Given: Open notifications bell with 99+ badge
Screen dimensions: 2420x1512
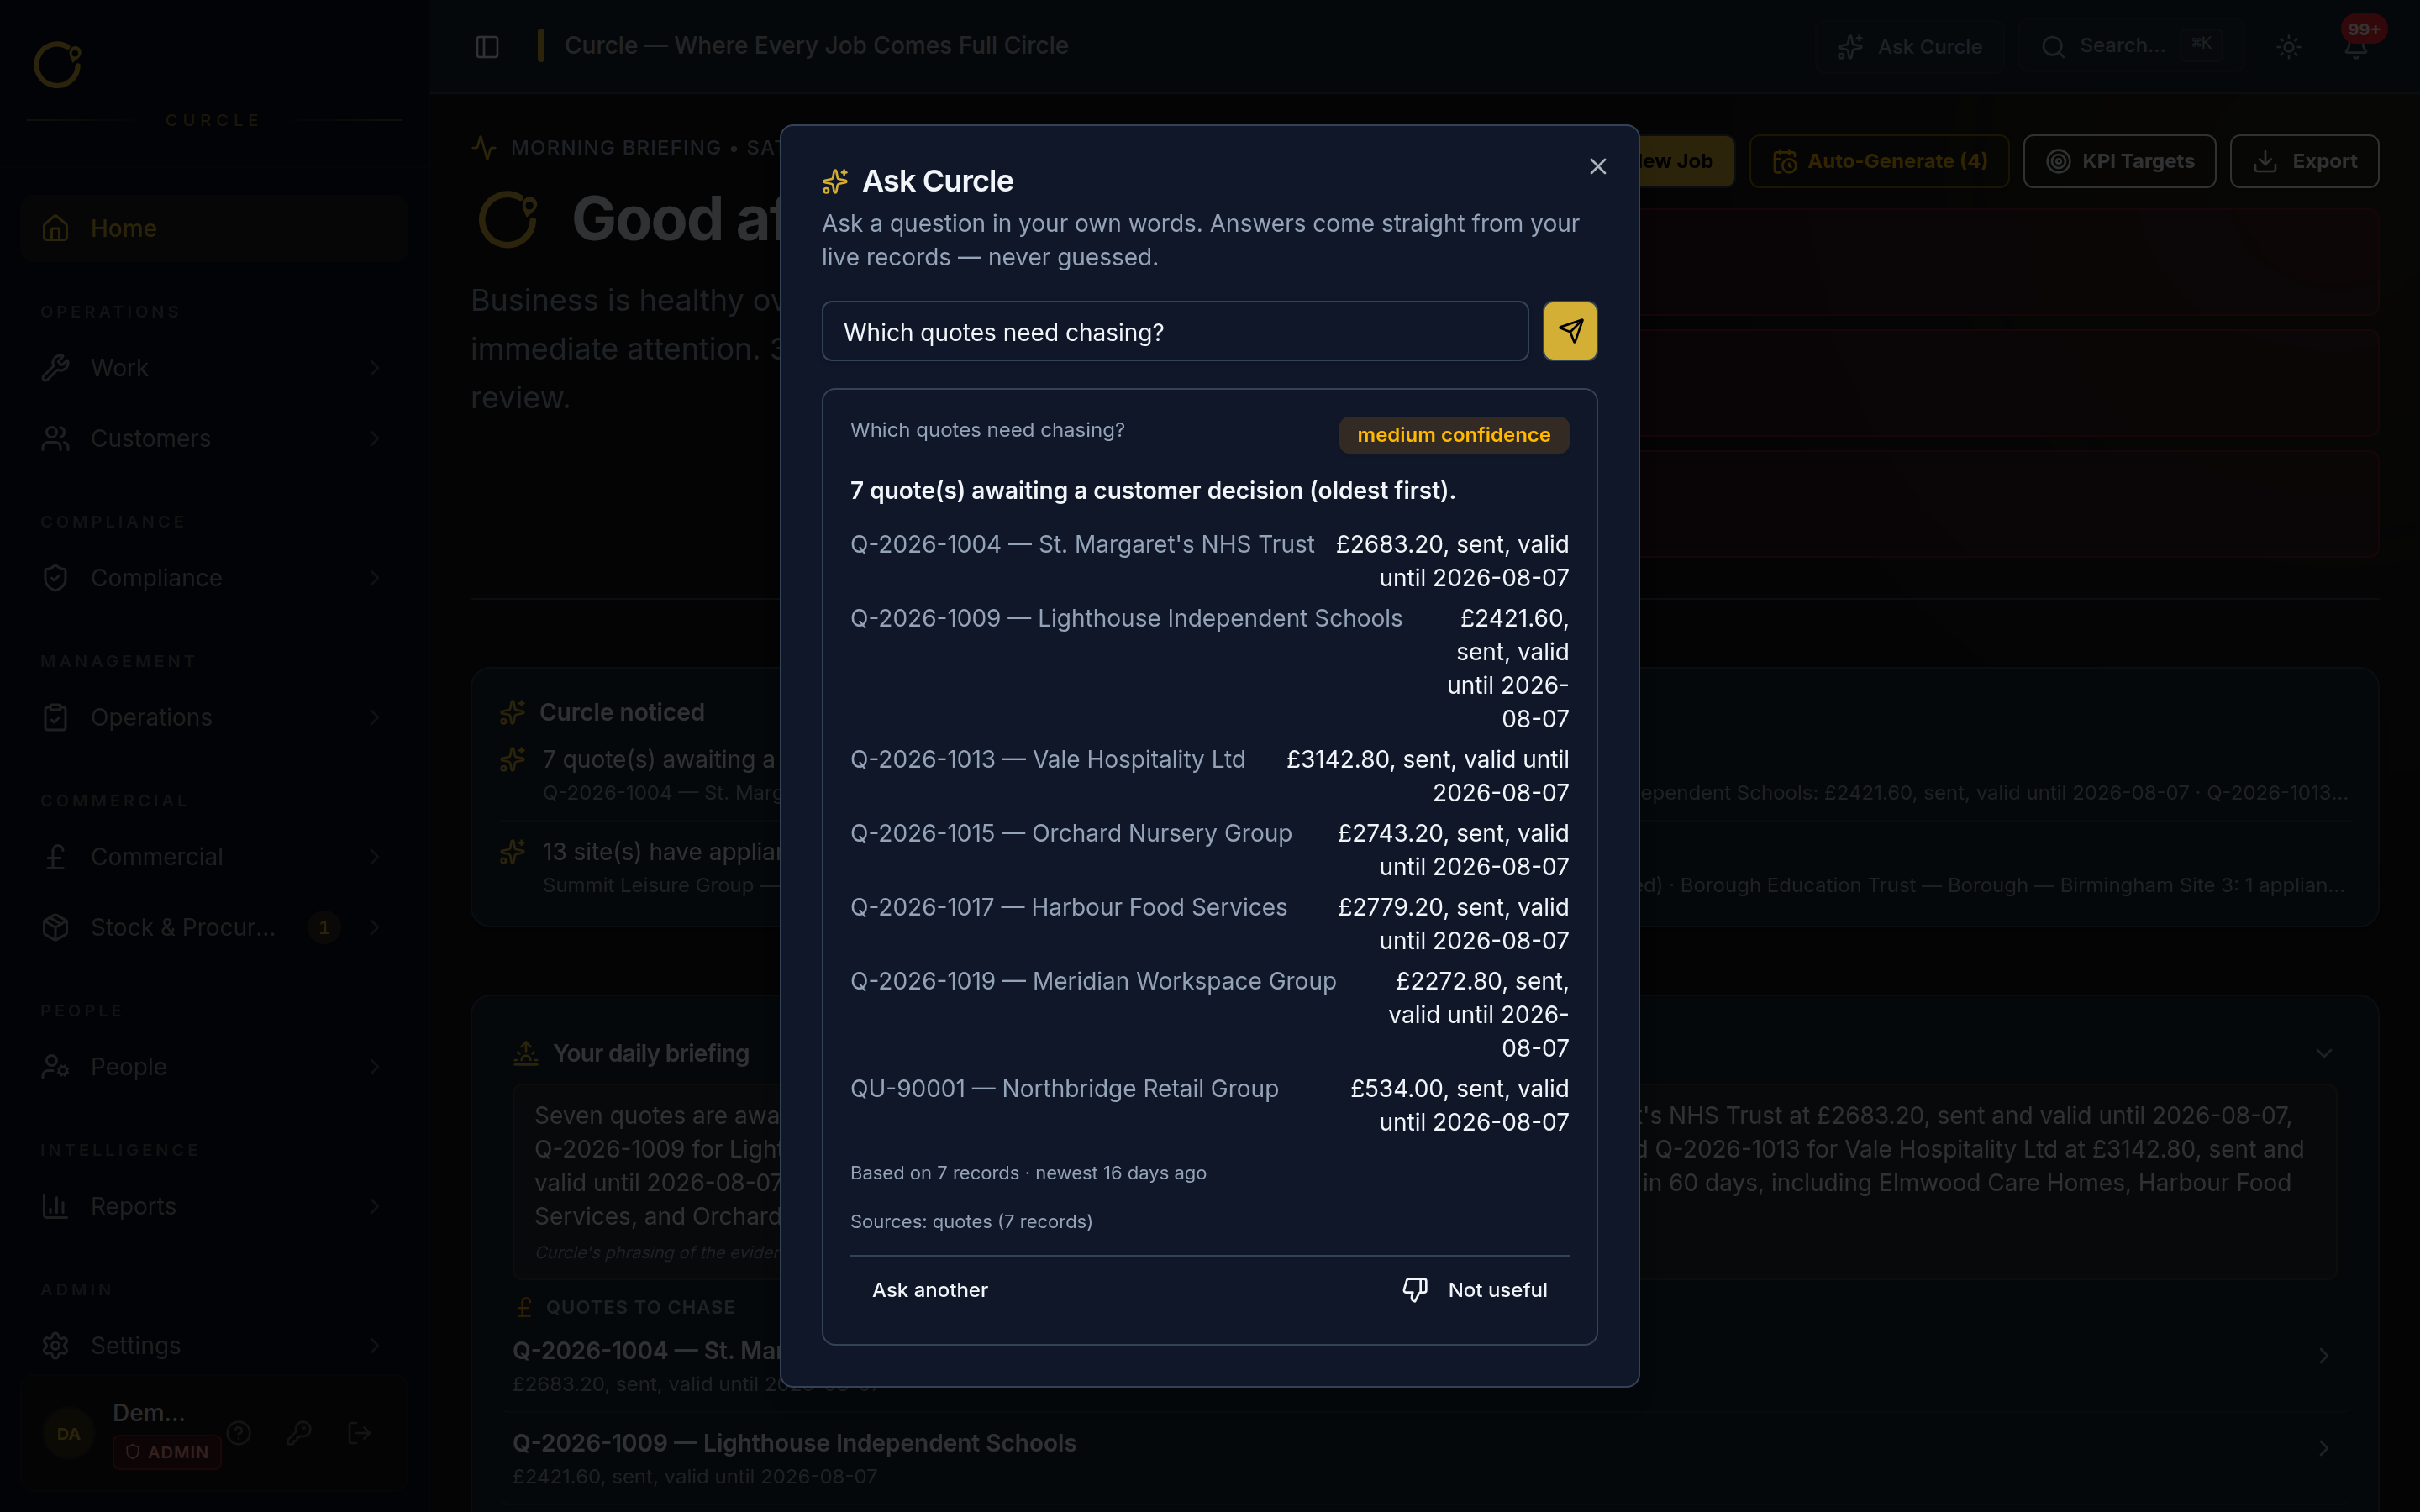Looking at the screenshot, I should click(2355, 47).
